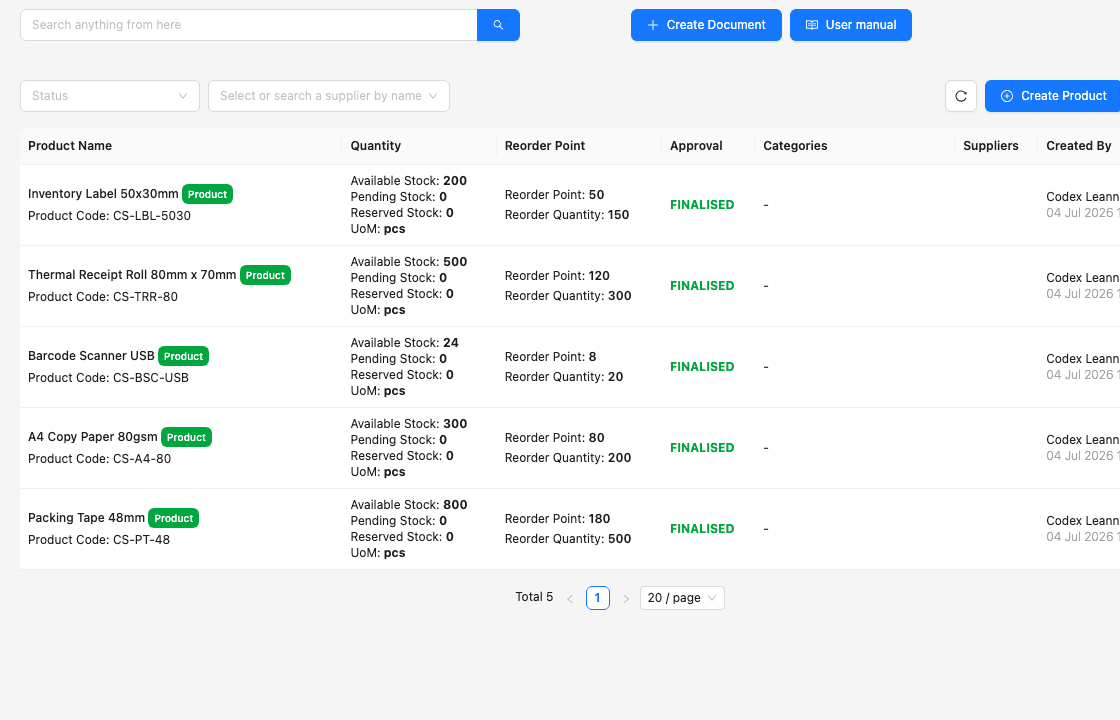The height and width of the screenshot is (720, 1120).
Task: Select page 1 in pagination
Action: [598, 598]
